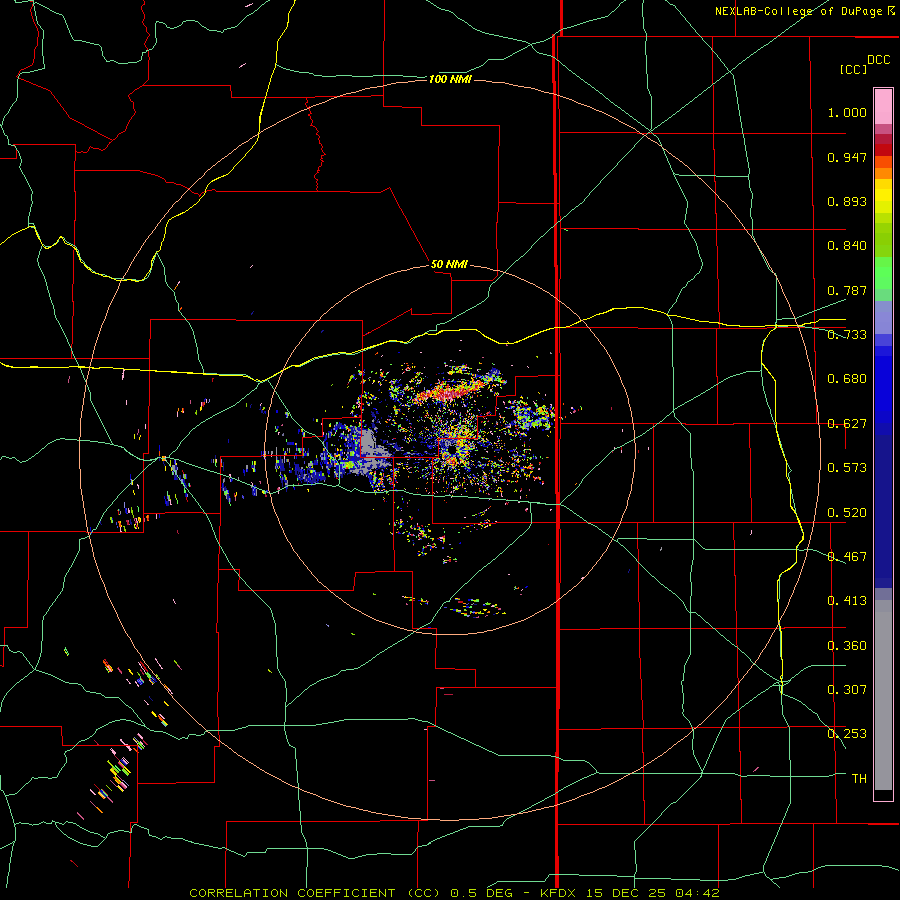Click the 04:42 timestamp in the caption

coord(697,893)
